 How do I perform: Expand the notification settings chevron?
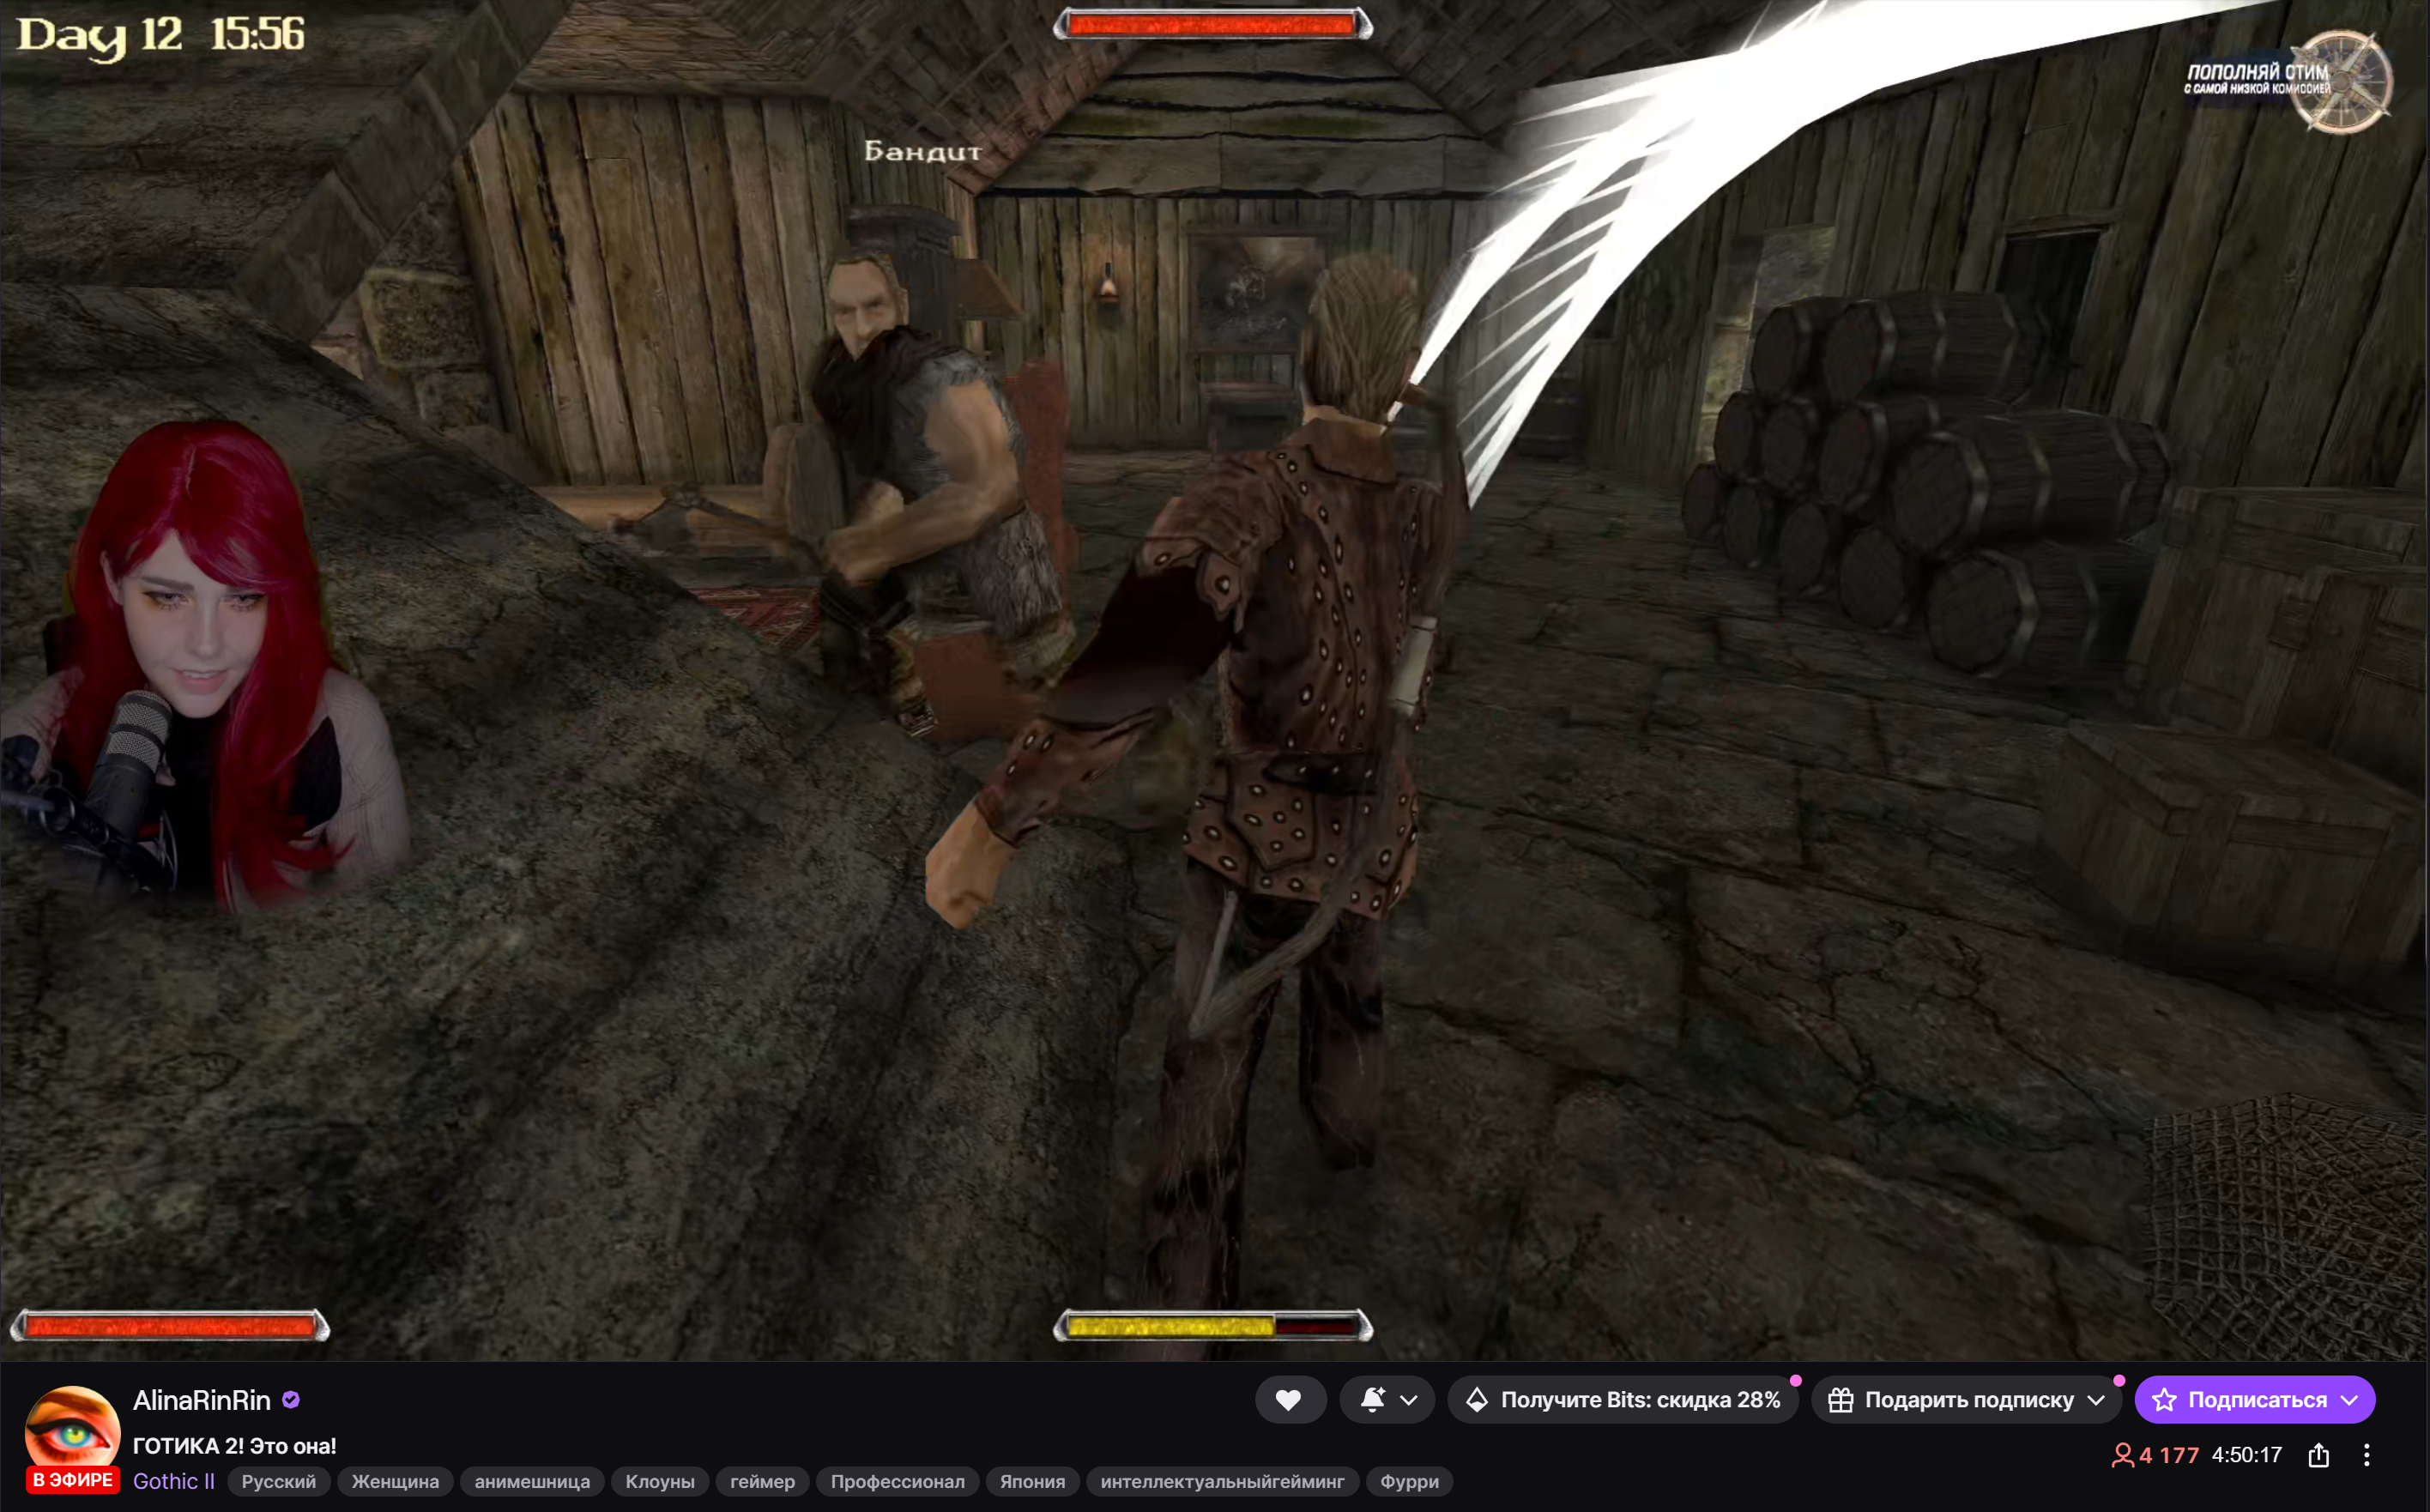[1409, 1400]
